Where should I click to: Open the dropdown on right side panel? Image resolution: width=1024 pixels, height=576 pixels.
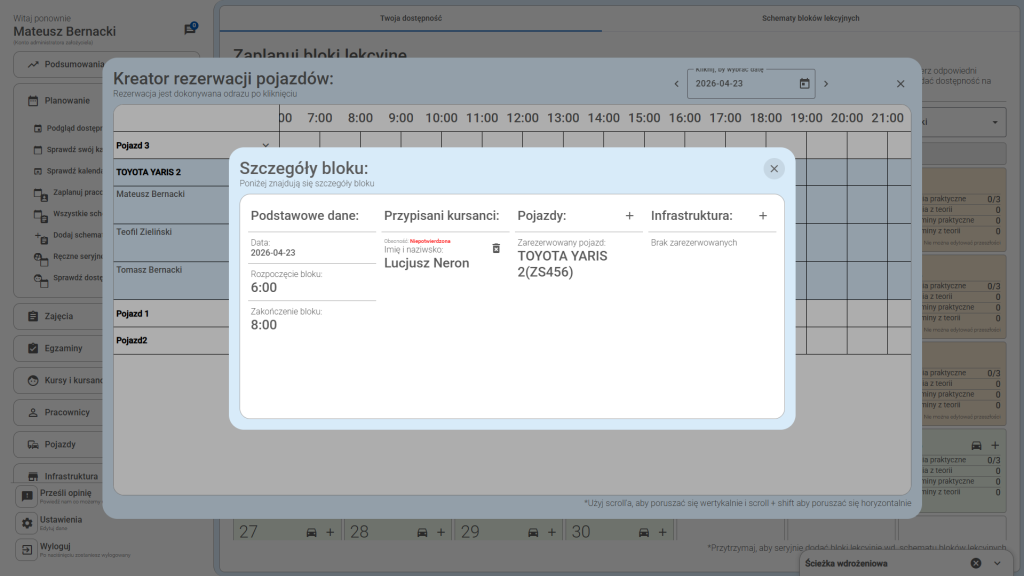[996, 123]
